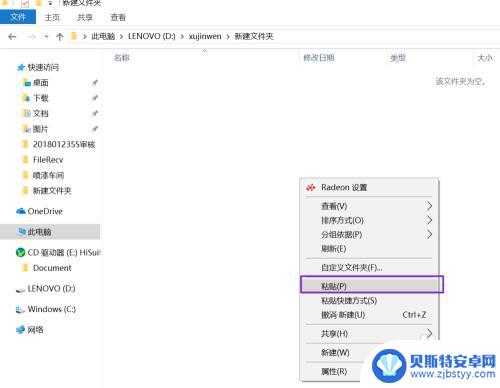Click 此电脑 in the address path
This screenshot has height=388, width=500.
tap(103, 36)
